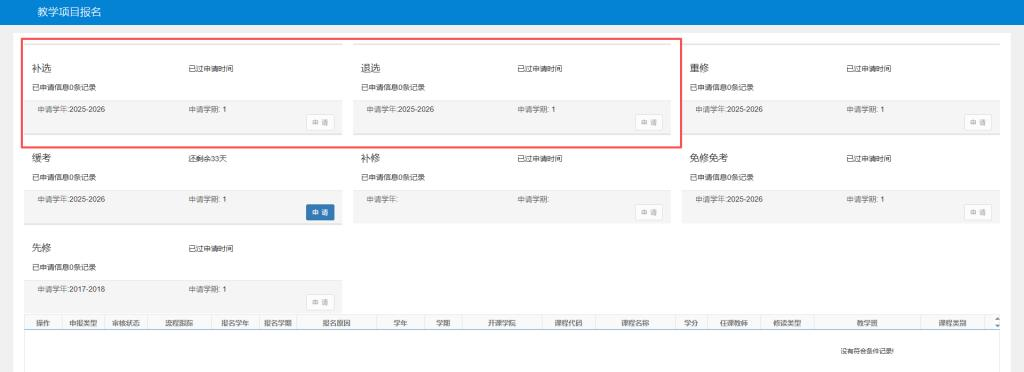The height and width of the screenshot is (372, 1024).
Task: Click 已过申请时间 in the 重修 card
Action: (869, 69)
